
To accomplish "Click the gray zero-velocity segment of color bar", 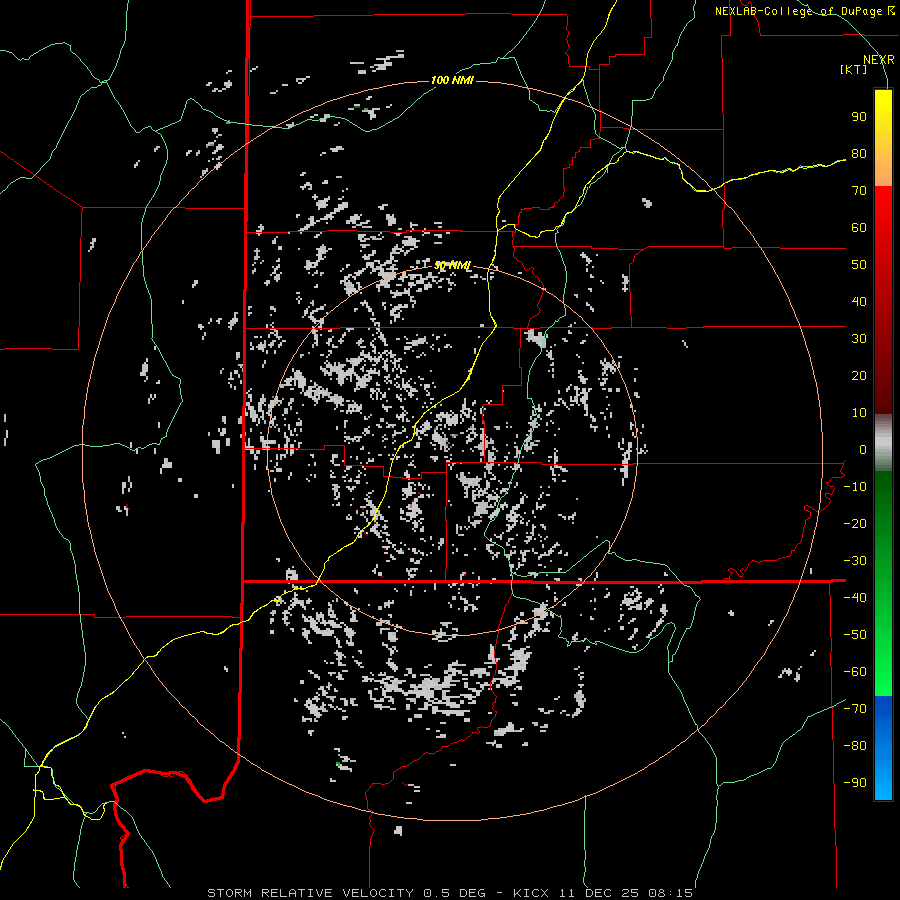I will [x=883, y=443].
